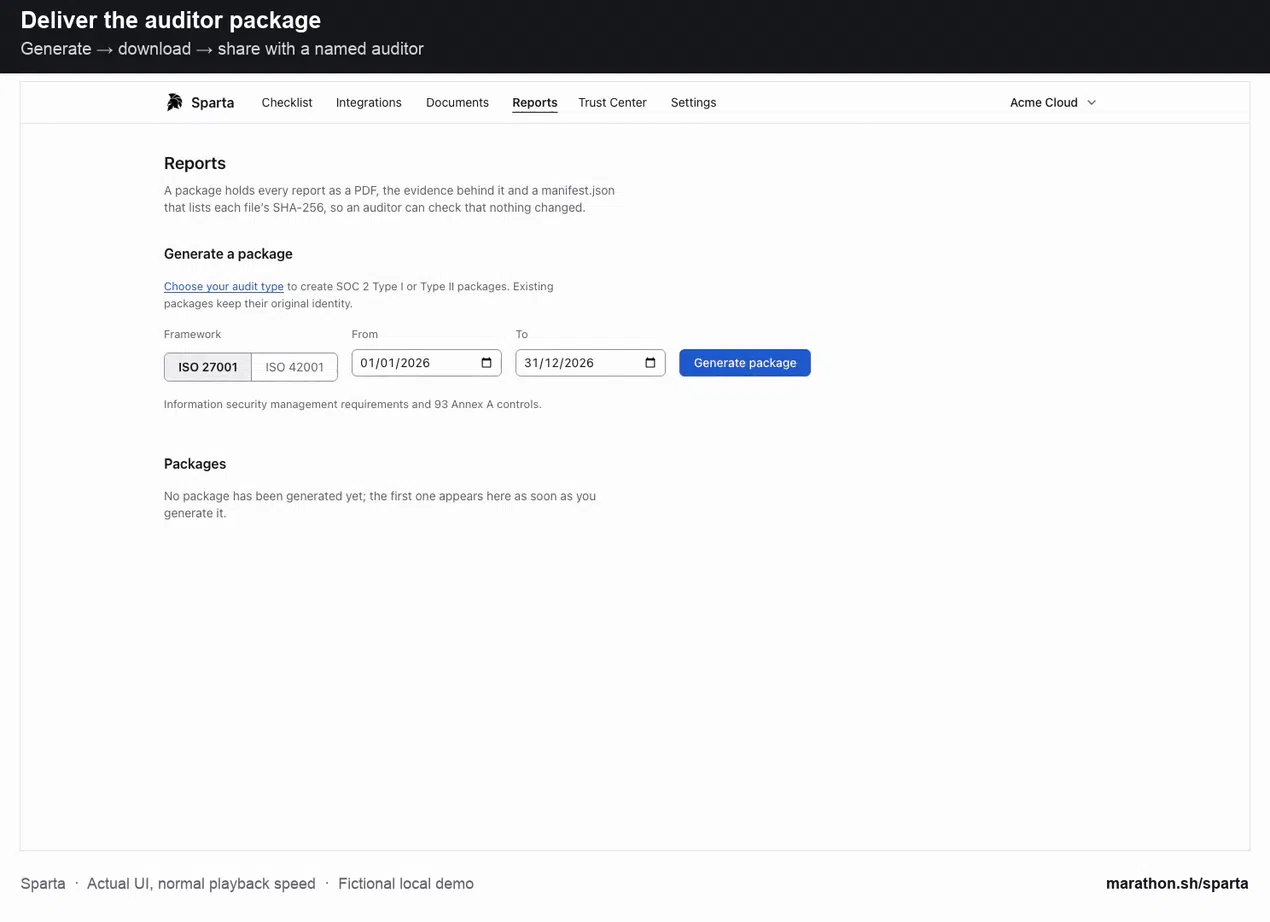Open the Settings tab
This screenshot has height=922, width=1270.
[x=693, y=102]
